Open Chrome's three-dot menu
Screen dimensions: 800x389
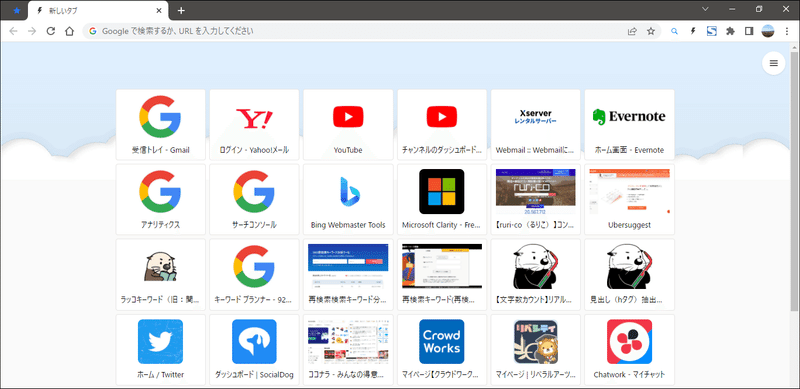787,31
